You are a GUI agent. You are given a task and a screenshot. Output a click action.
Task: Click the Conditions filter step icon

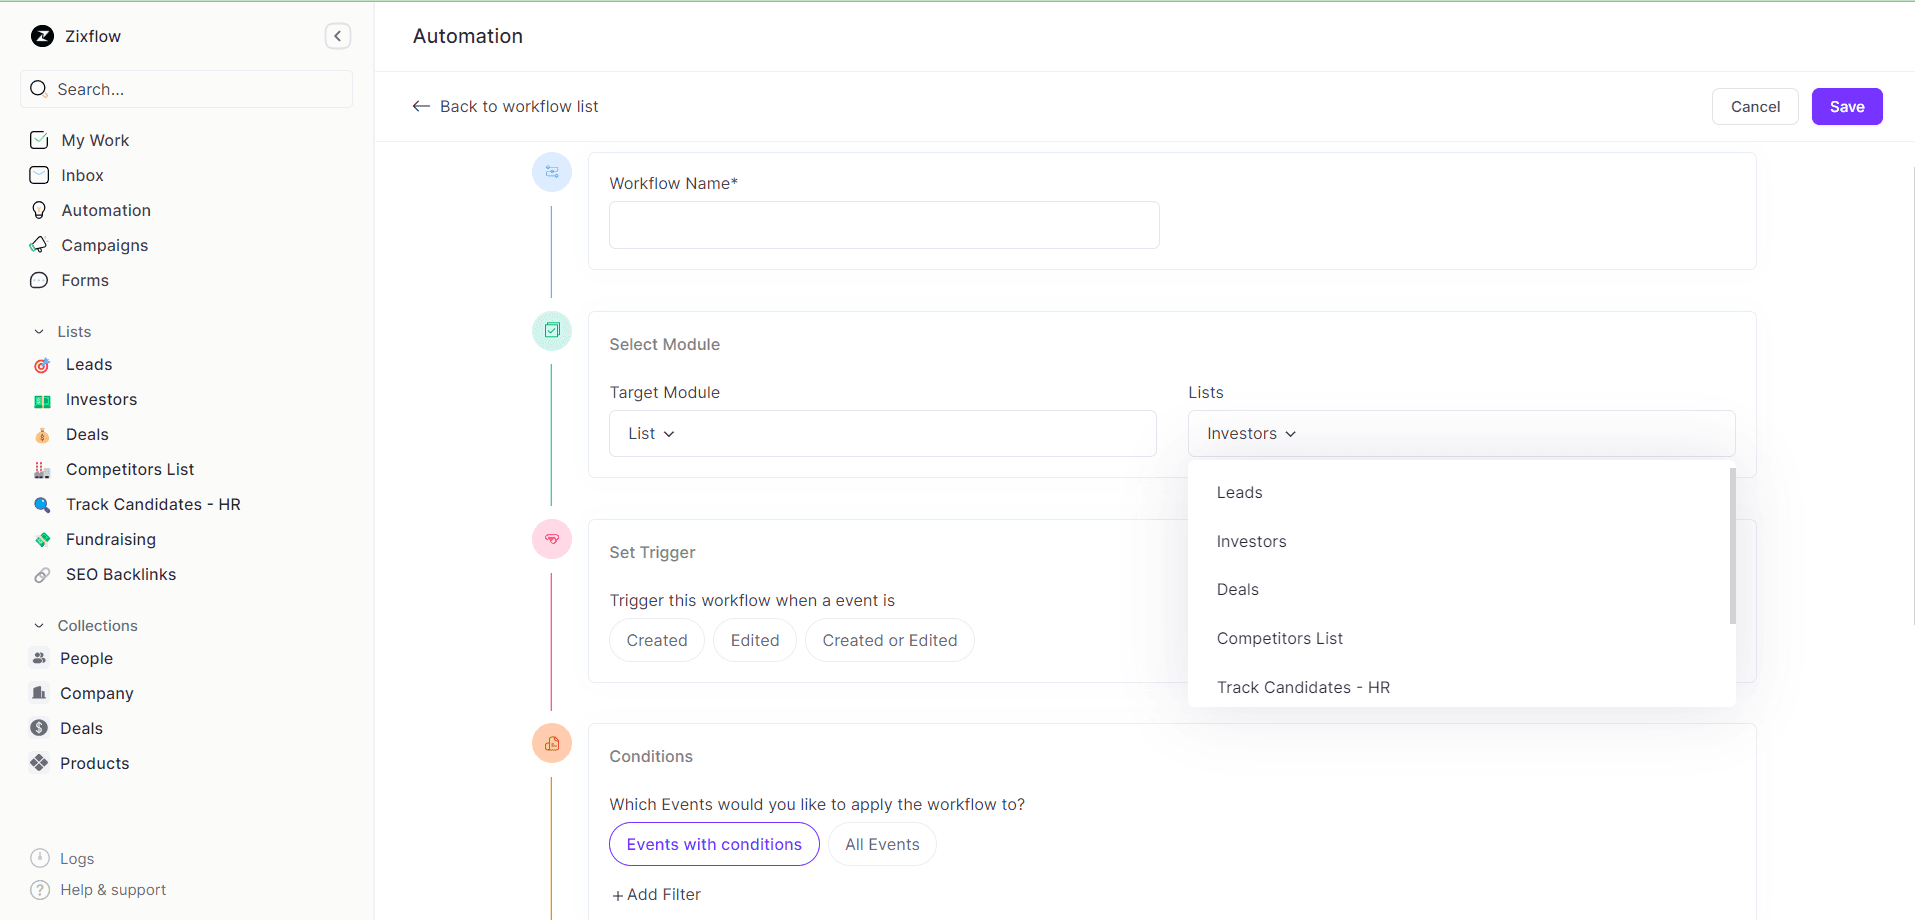(x=551, y=743)
